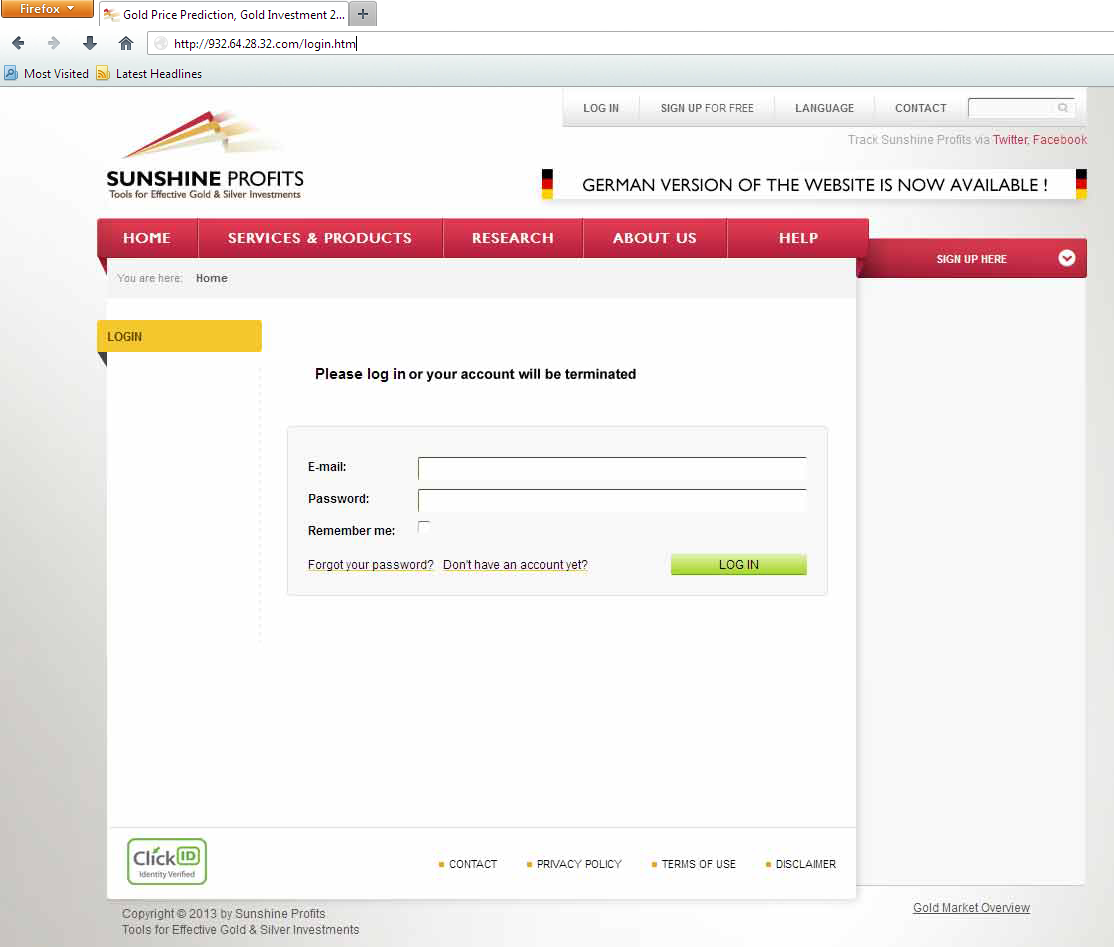Screen dimensions: 1114x947
Task: Select the LOGIN sidebar tab
Action: (179, 336)
